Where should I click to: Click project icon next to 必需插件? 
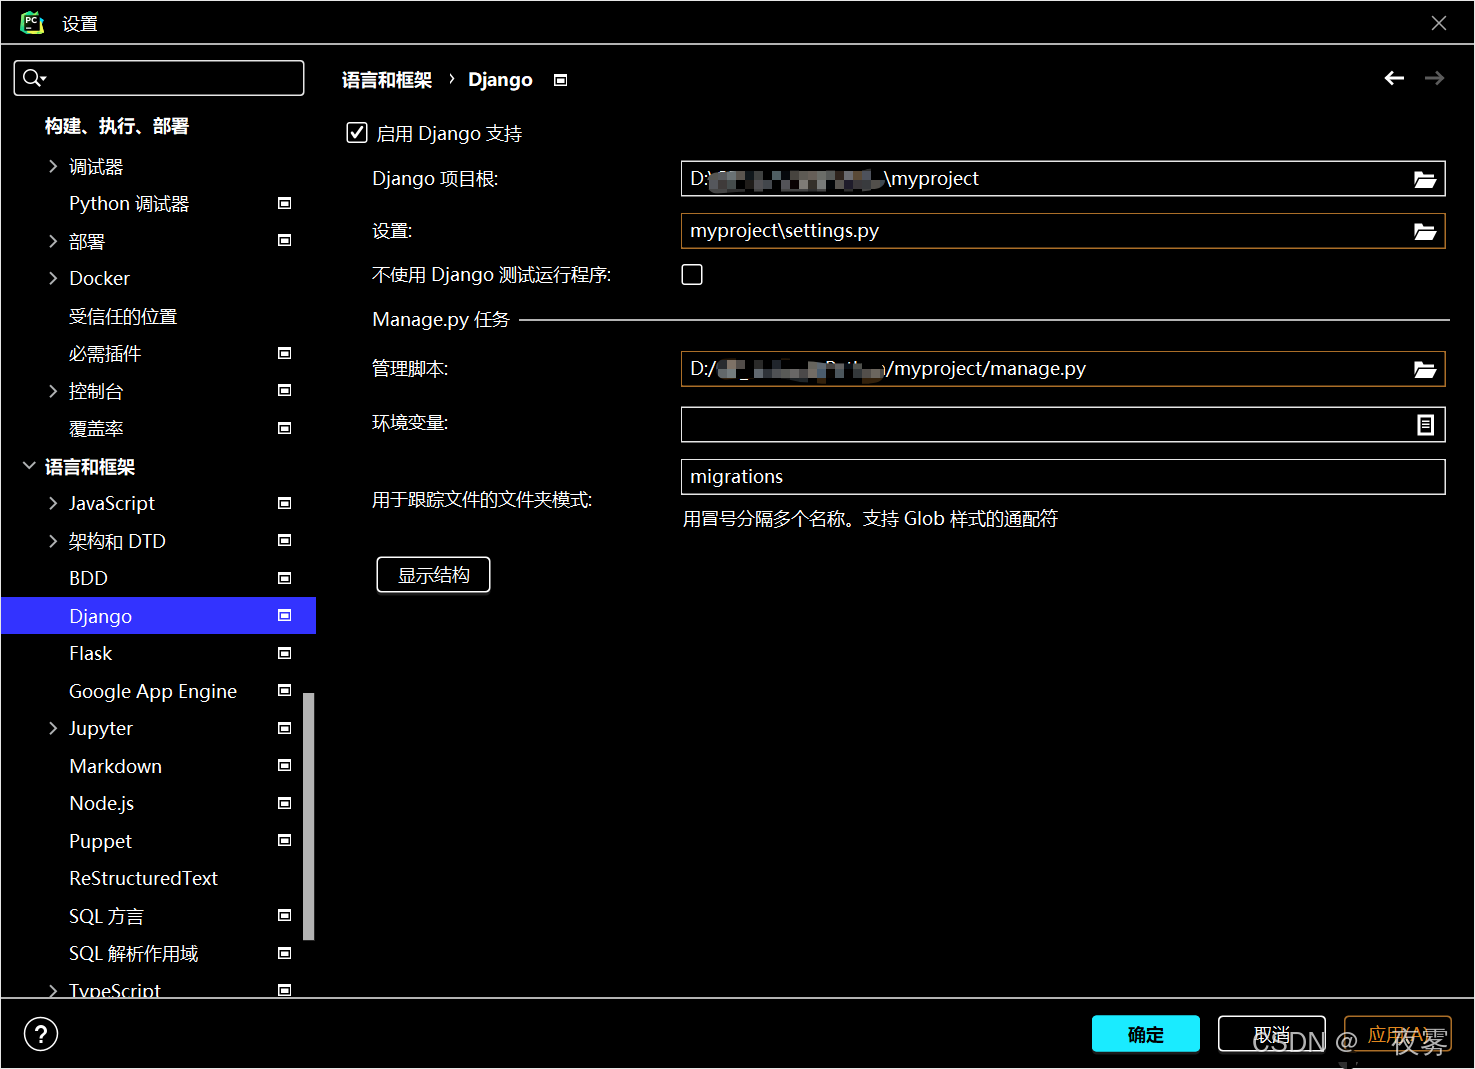pyautogui.click(x=284, y=353)
